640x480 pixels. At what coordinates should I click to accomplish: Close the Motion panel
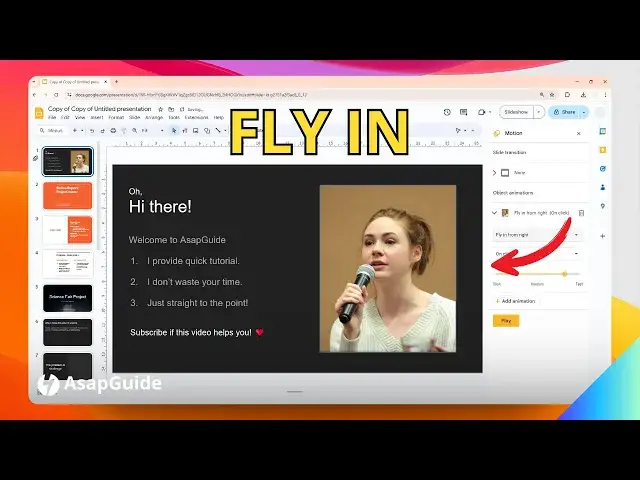578,133
